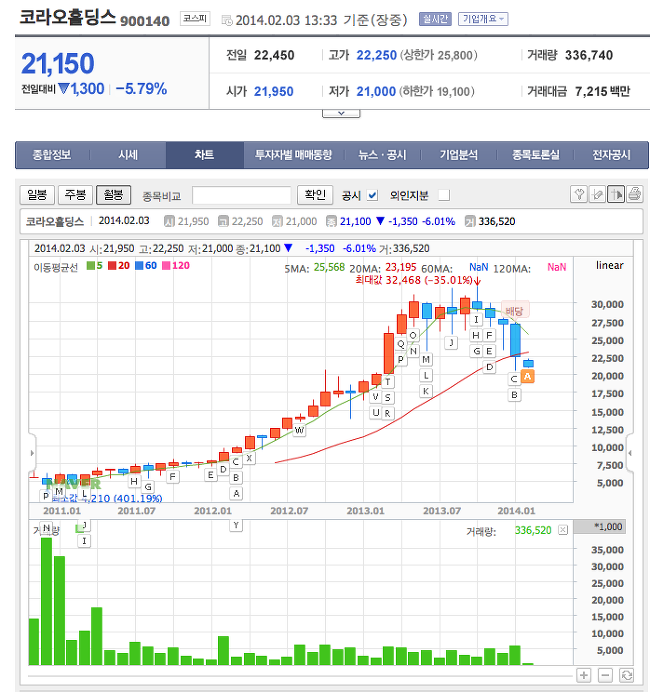
Task: Open disclosure marker S on chart
Action: point(387,398)
